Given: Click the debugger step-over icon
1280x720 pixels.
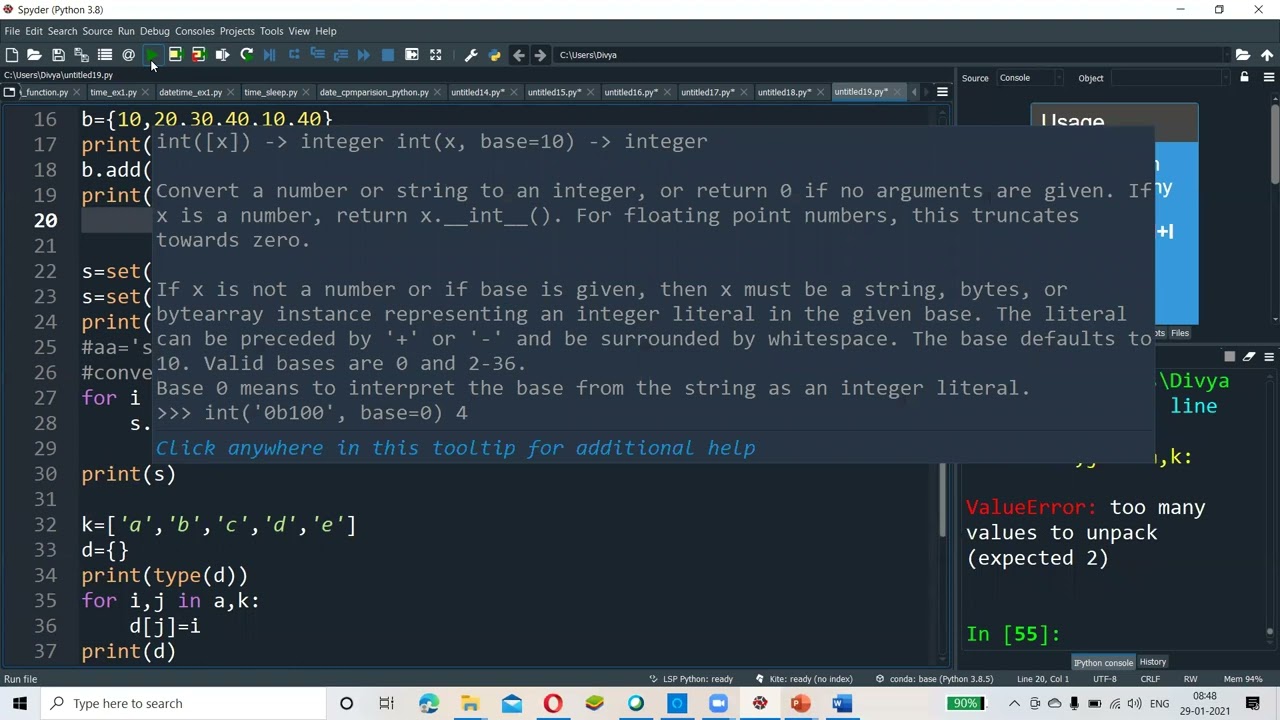Looking at the screenshot, I should coord(294,55).
